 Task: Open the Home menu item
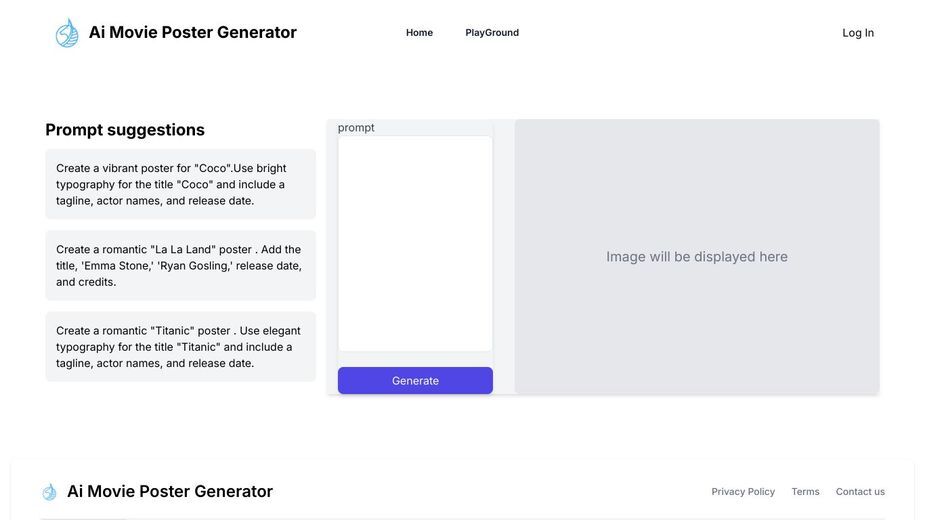tap(419, 32)
